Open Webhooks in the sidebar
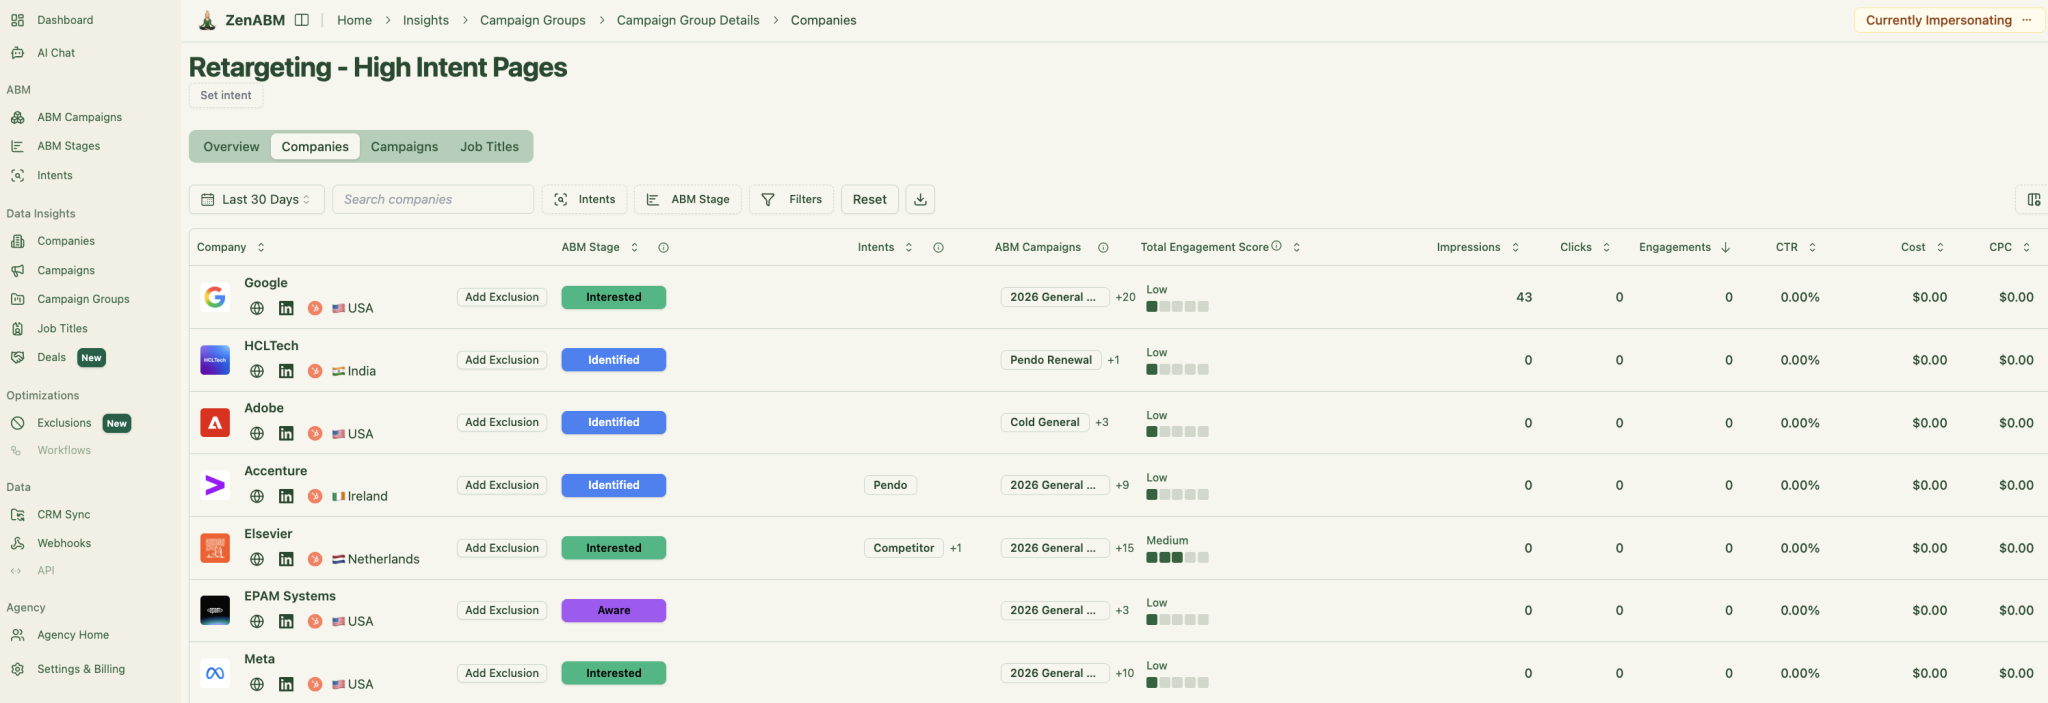This screenshot has height=703, width=2048. coord(64,543)
